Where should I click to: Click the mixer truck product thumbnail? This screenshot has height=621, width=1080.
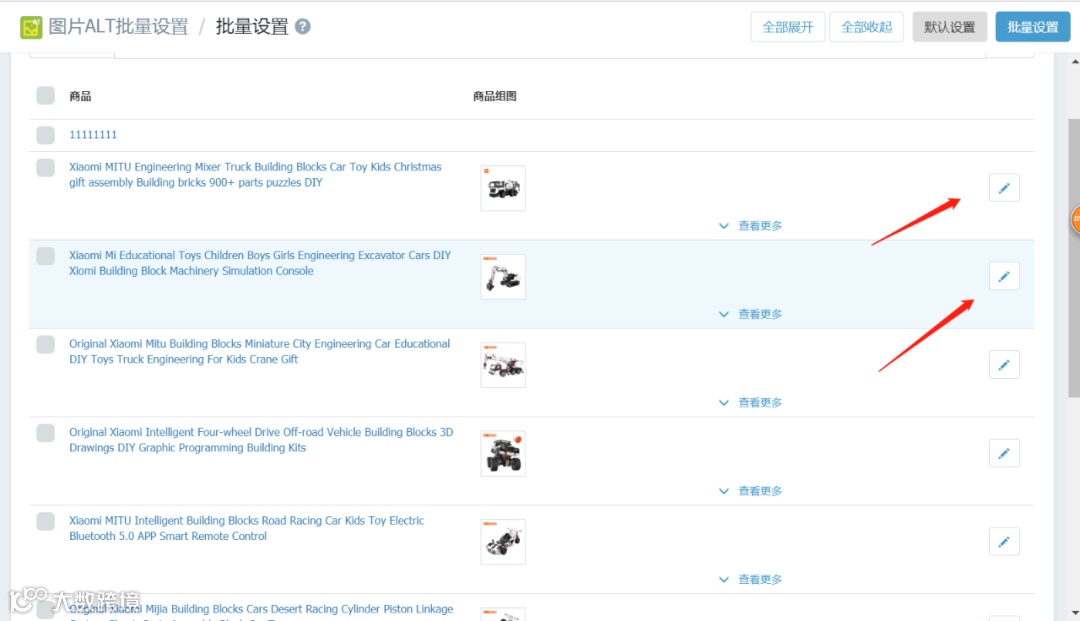[503, 188]
